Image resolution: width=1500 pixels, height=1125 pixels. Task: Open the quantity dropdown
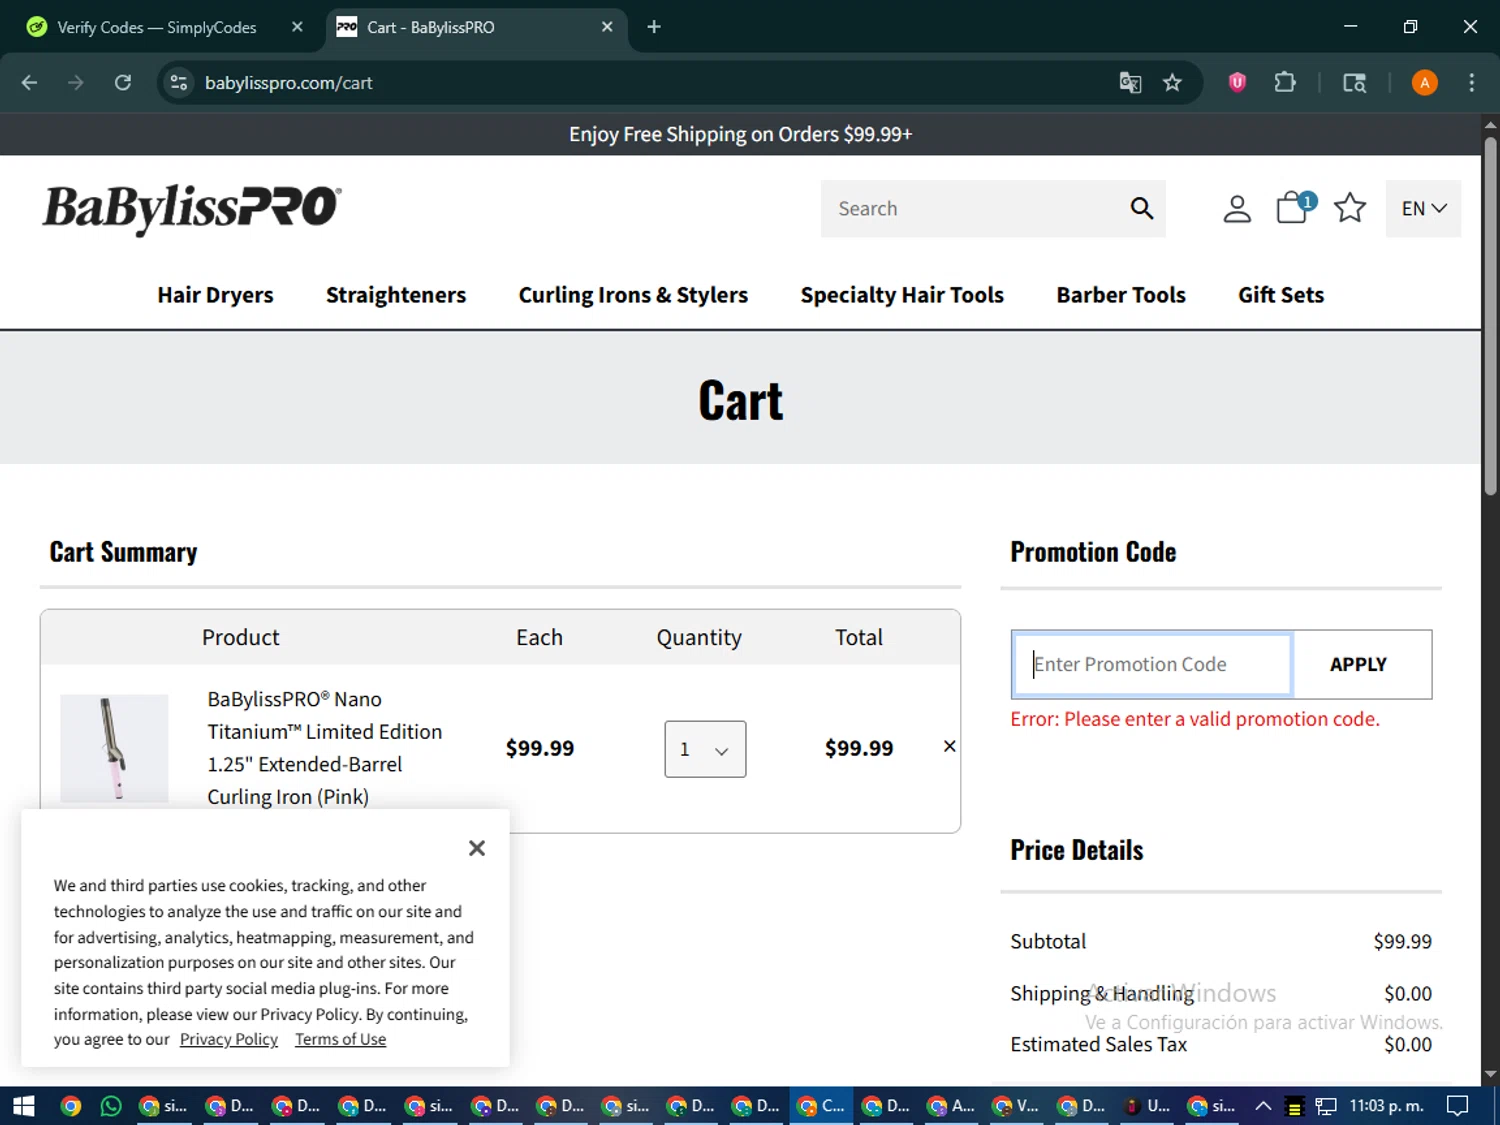(705, 749)
